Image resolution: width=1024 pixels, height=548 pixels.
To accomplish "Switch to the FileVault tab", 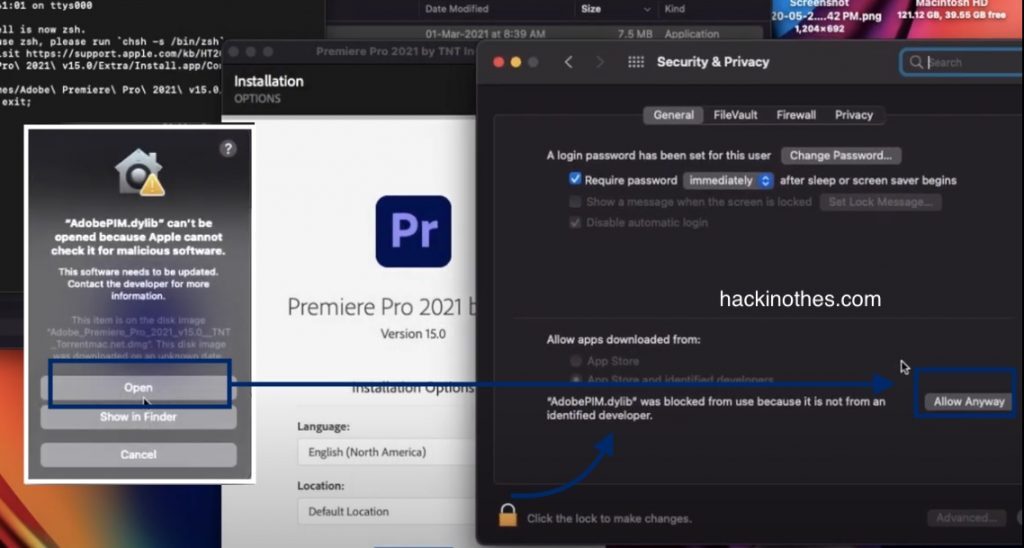I will point(735,115).
